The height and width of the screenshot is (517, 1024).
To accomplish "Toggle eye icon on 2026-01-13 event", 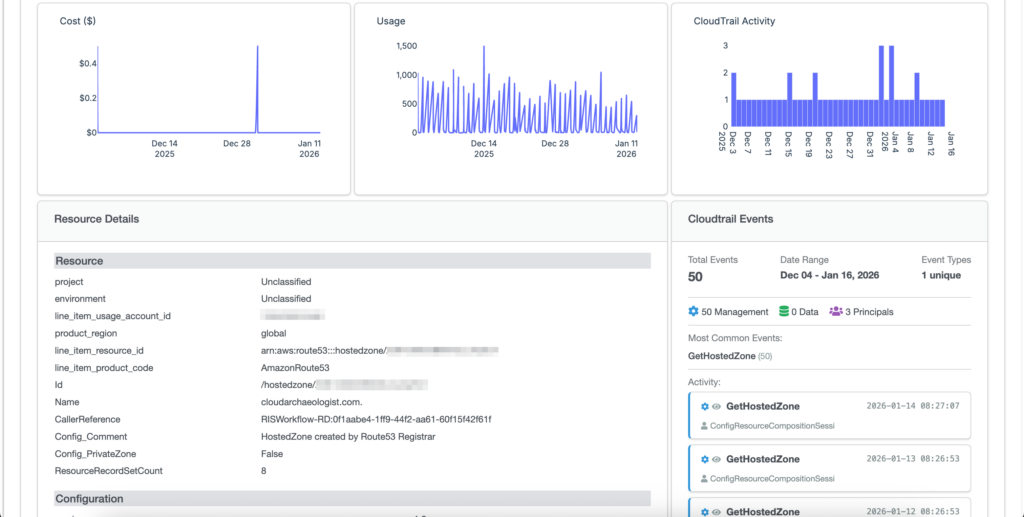I will (716, 459).
